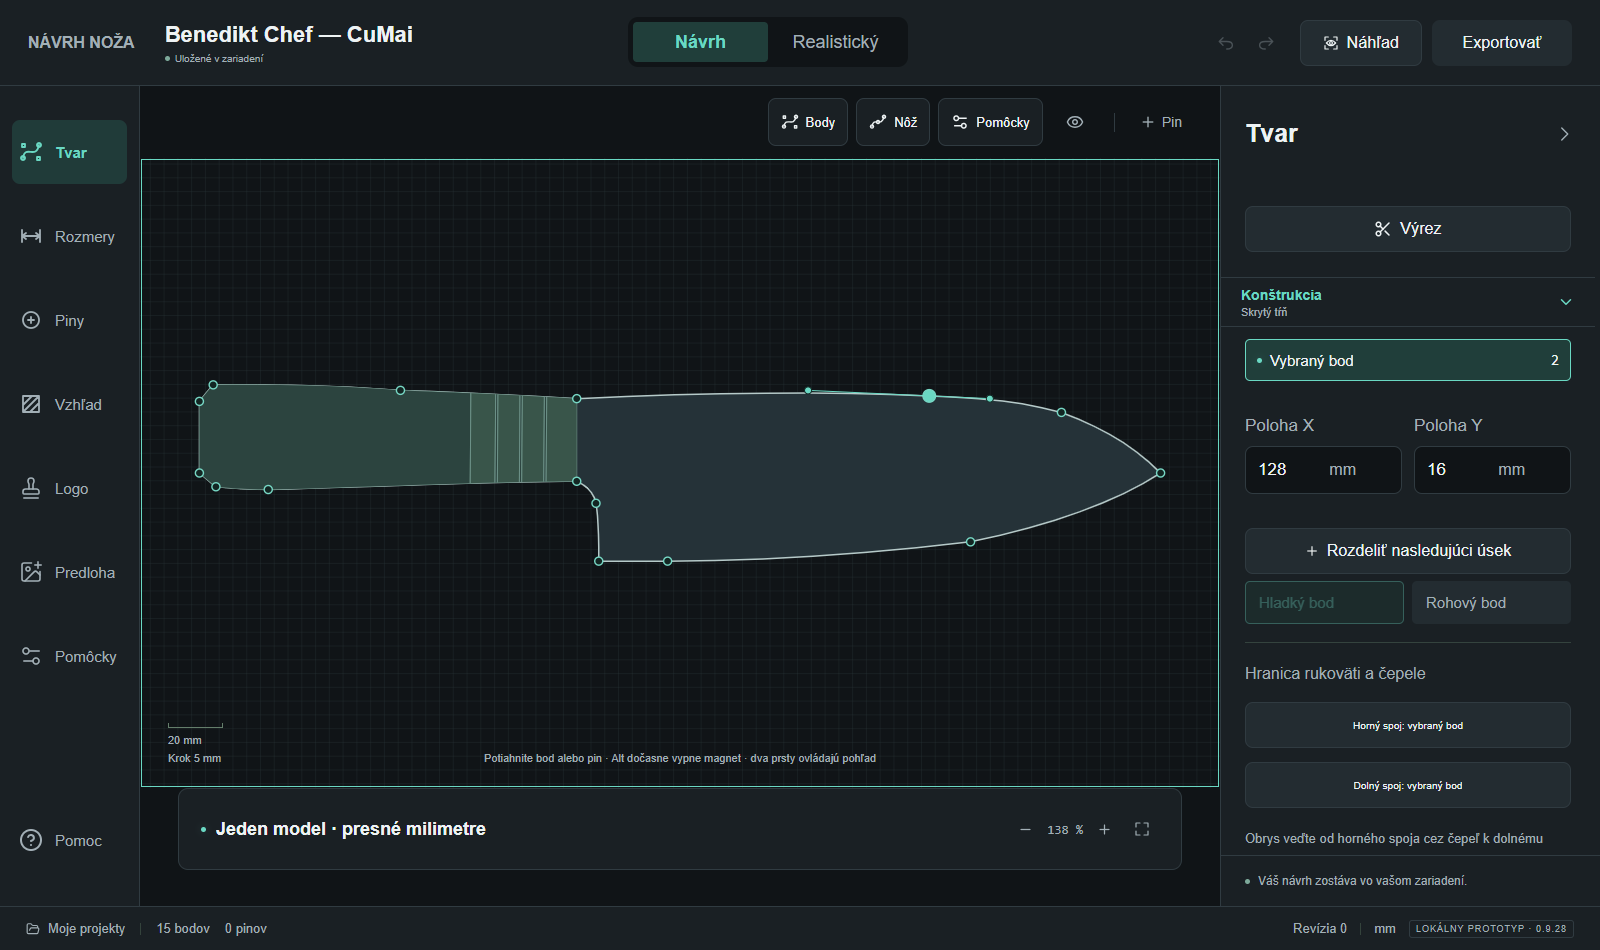Enter fullscreen canvas view
Screen dimensions: 1600x950
point(1142,829)
